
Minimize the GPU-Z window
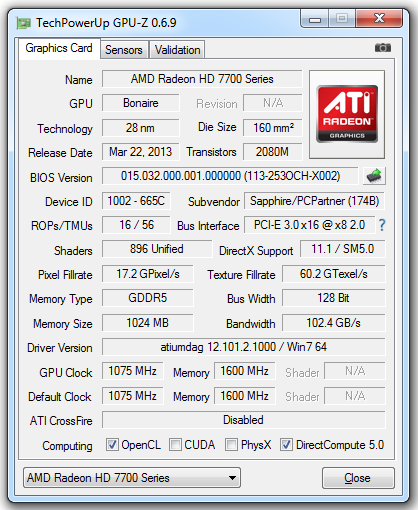click(315, 19)
